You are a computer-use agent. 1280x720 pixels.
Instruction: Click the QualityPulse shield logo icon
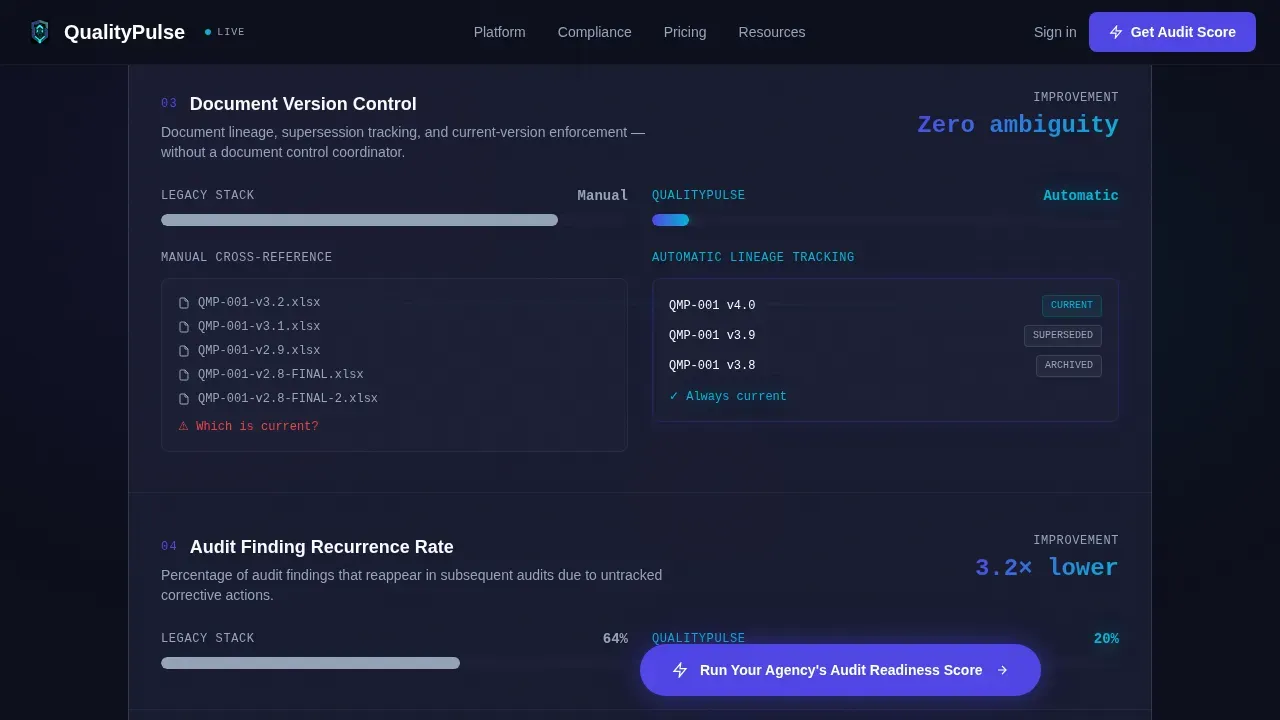[40, 32]
